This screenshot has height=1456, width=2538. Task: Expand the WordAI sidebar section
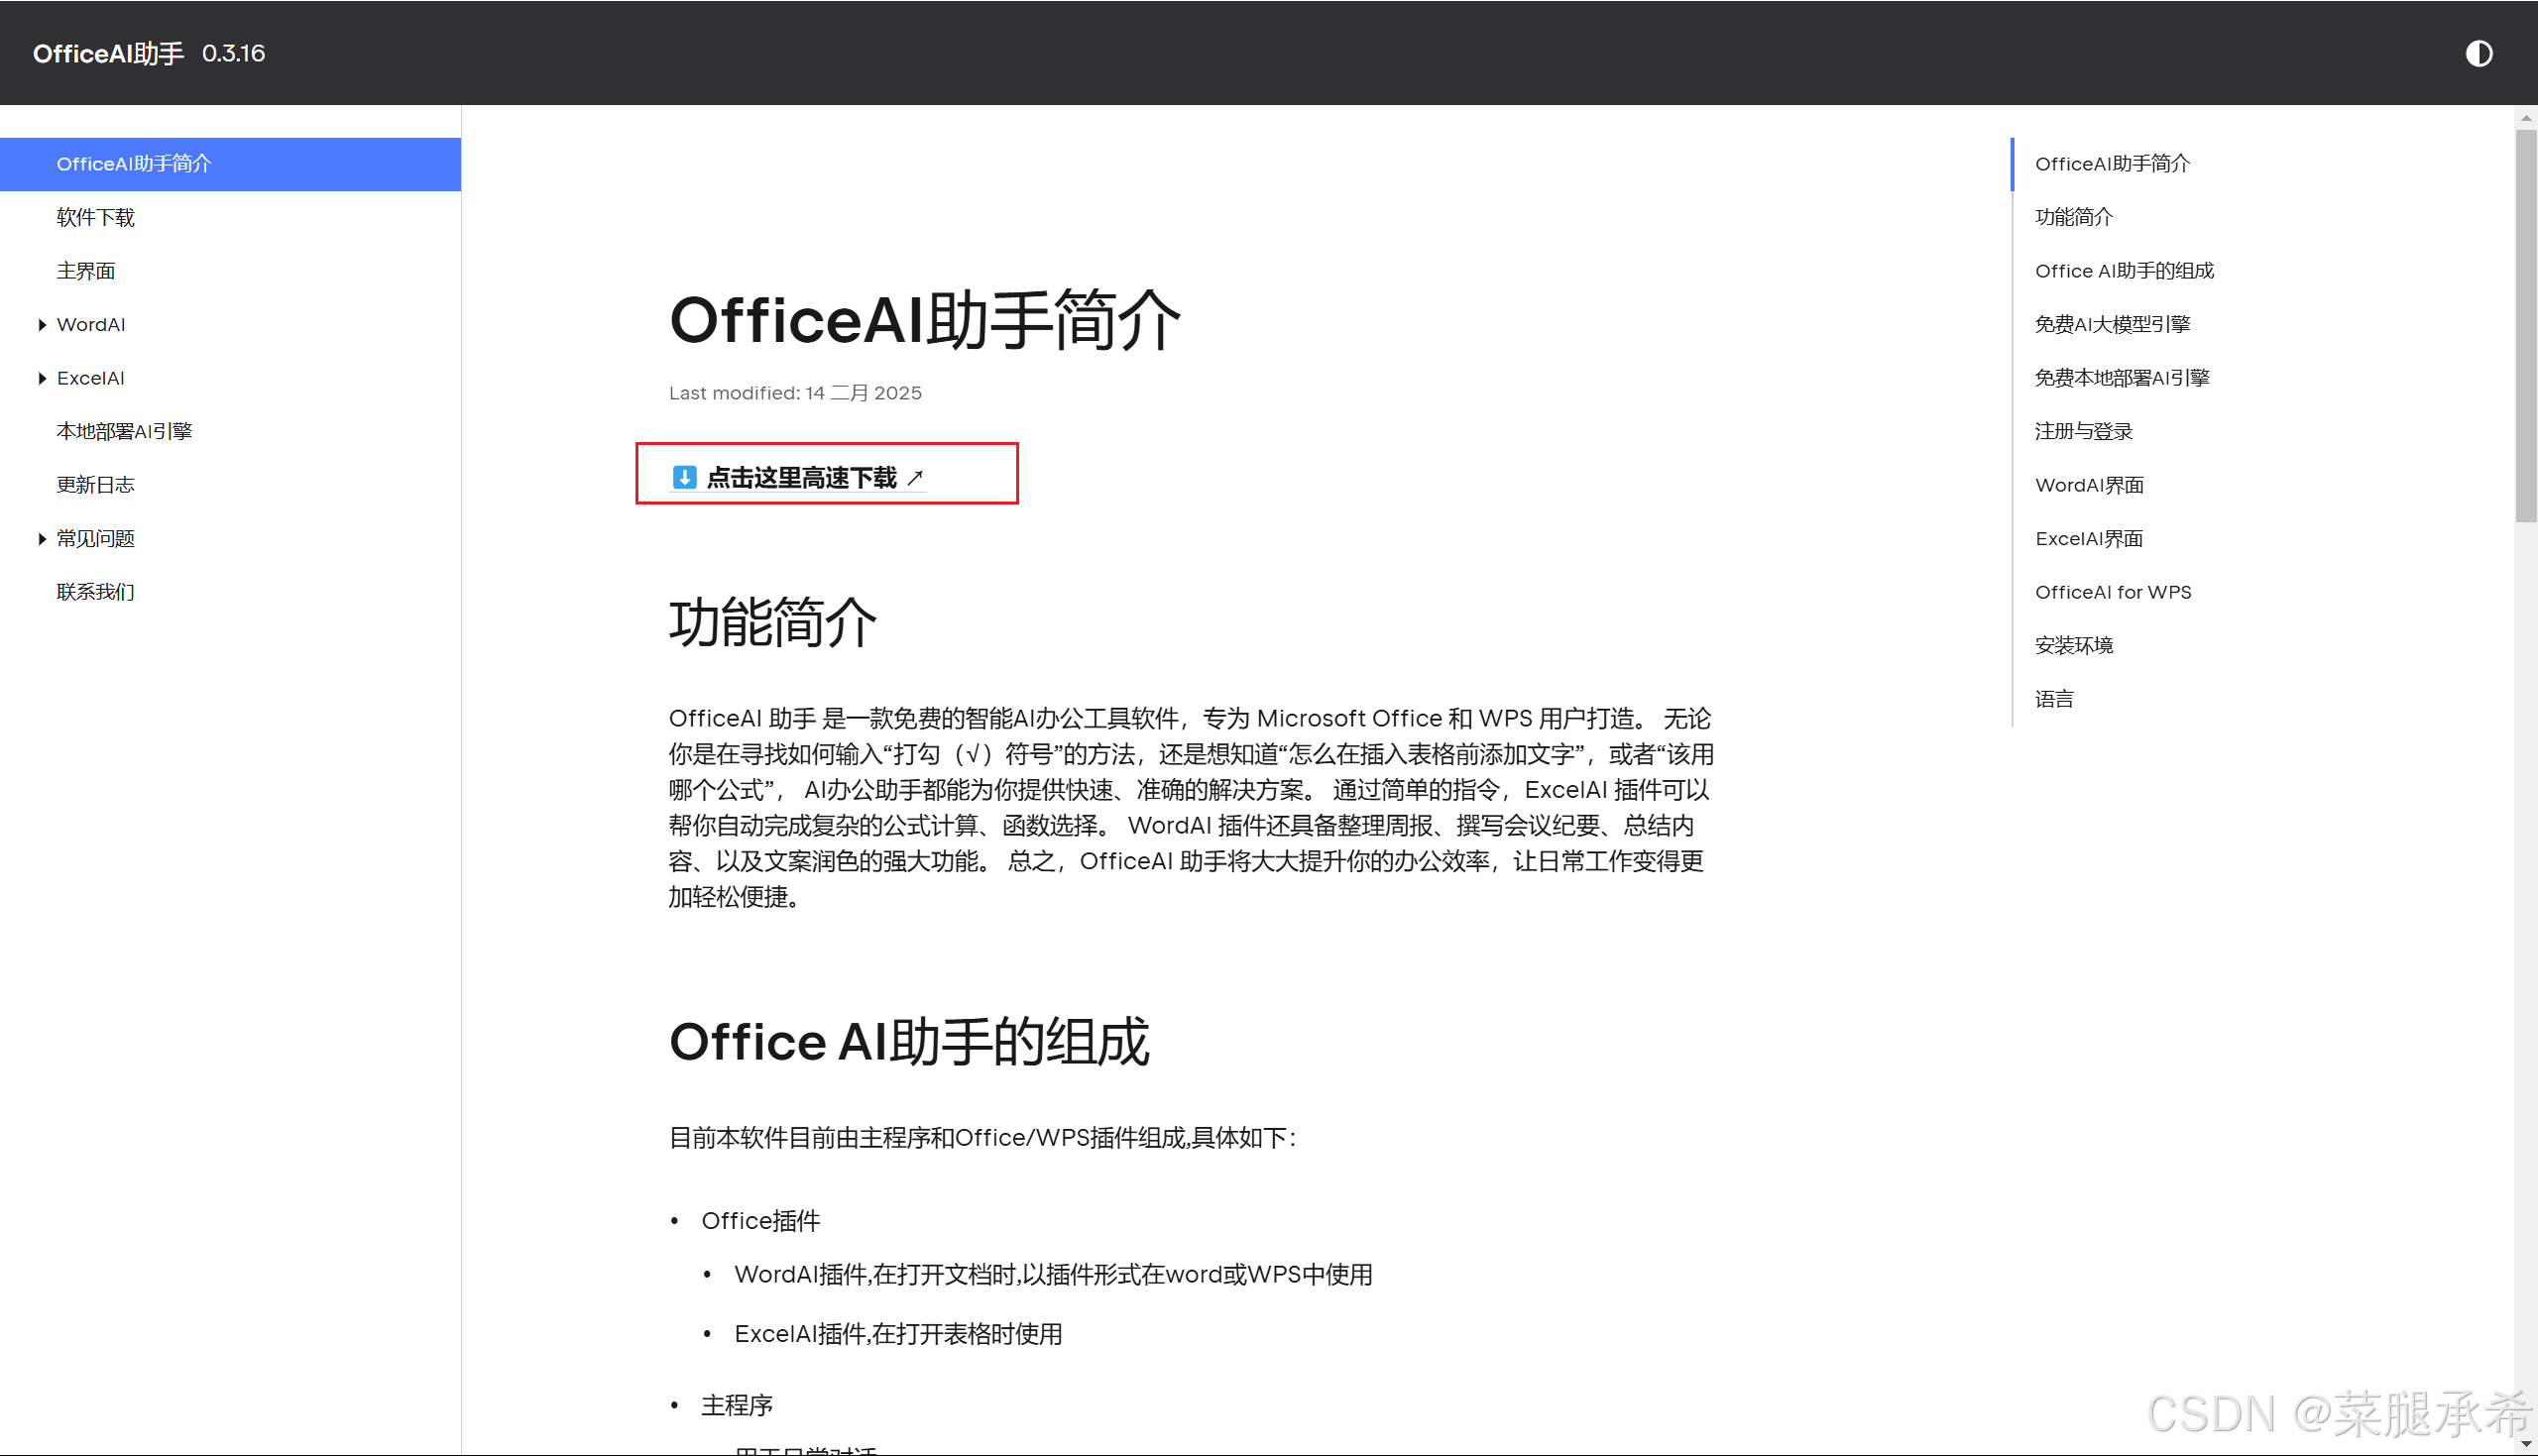coord(42,324)
